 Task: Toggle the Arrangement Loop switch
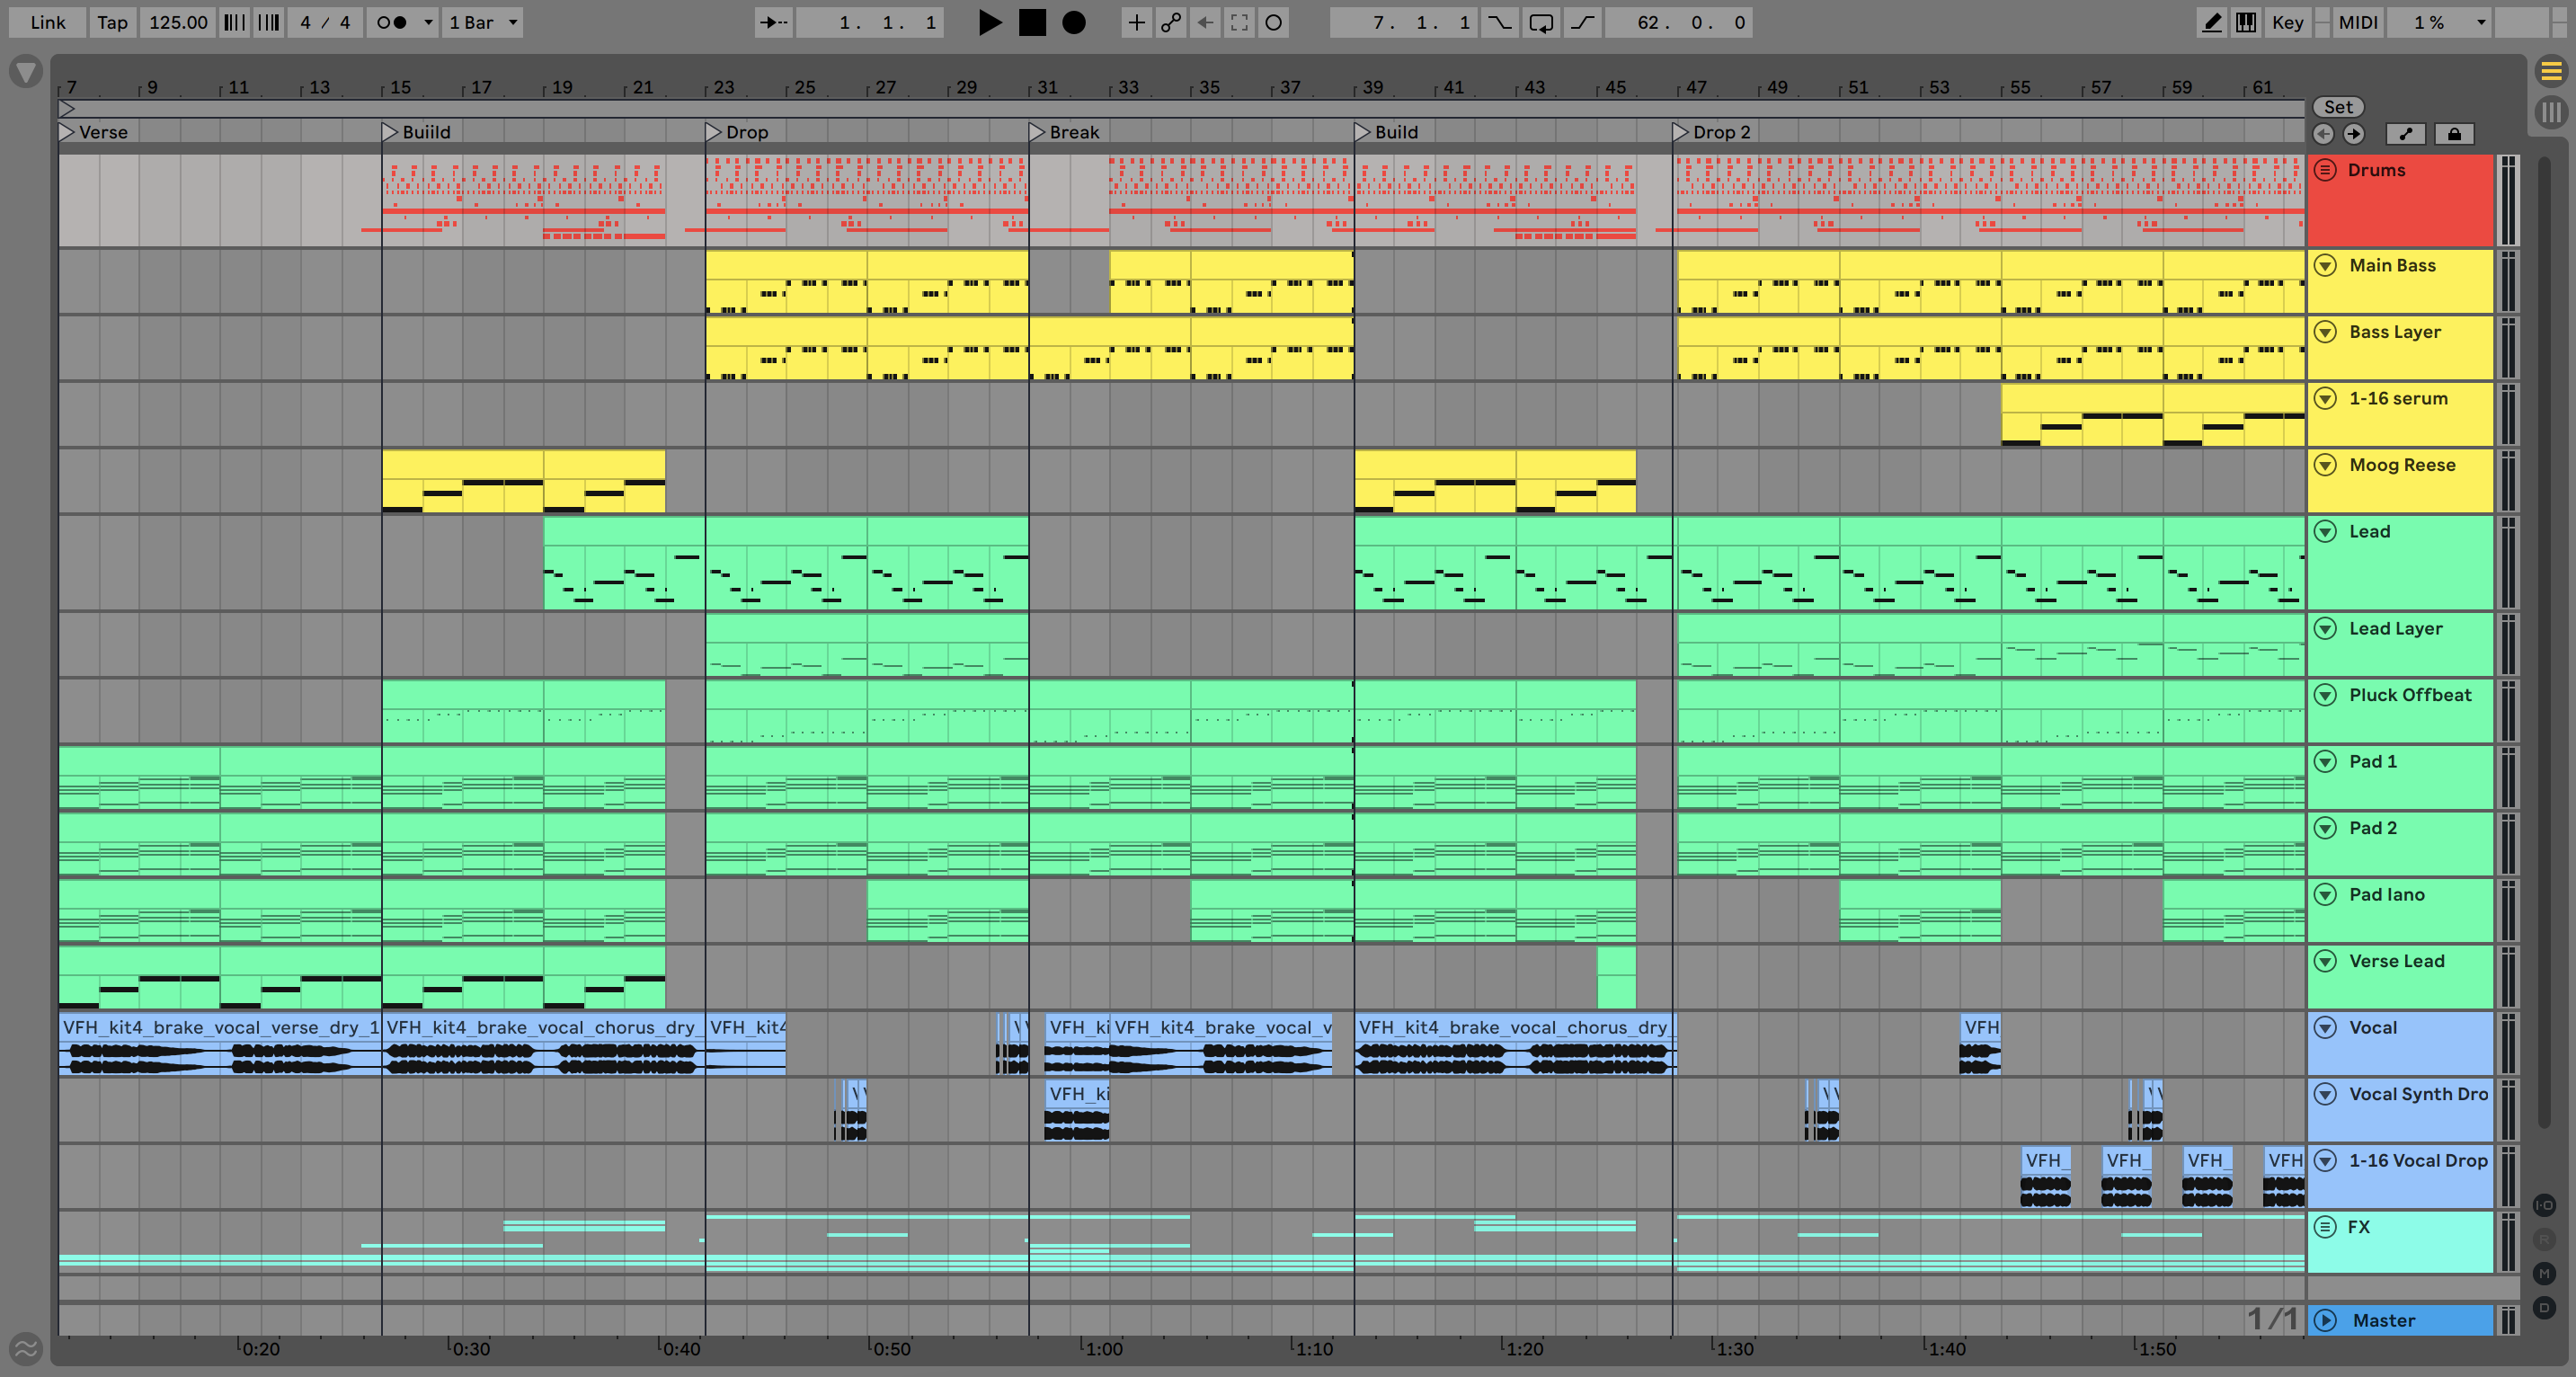(1541, 22)
